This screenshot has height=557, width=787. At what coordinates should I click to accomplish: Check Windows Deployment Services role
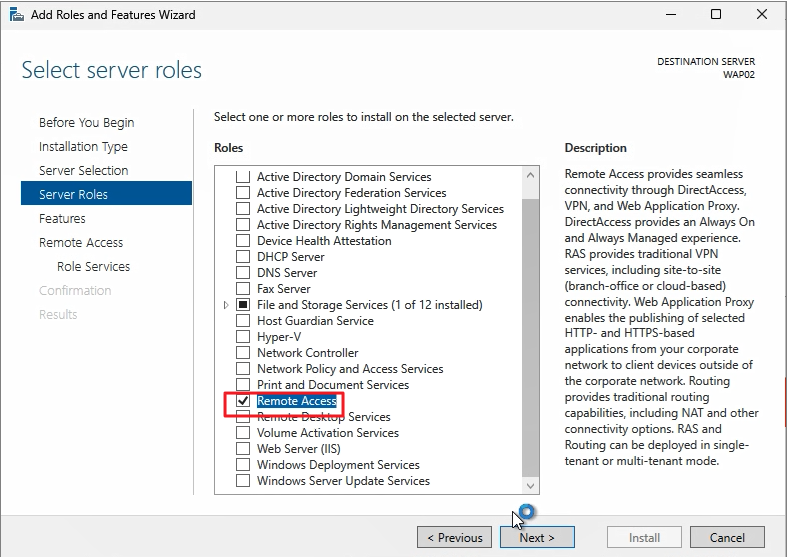243,465
